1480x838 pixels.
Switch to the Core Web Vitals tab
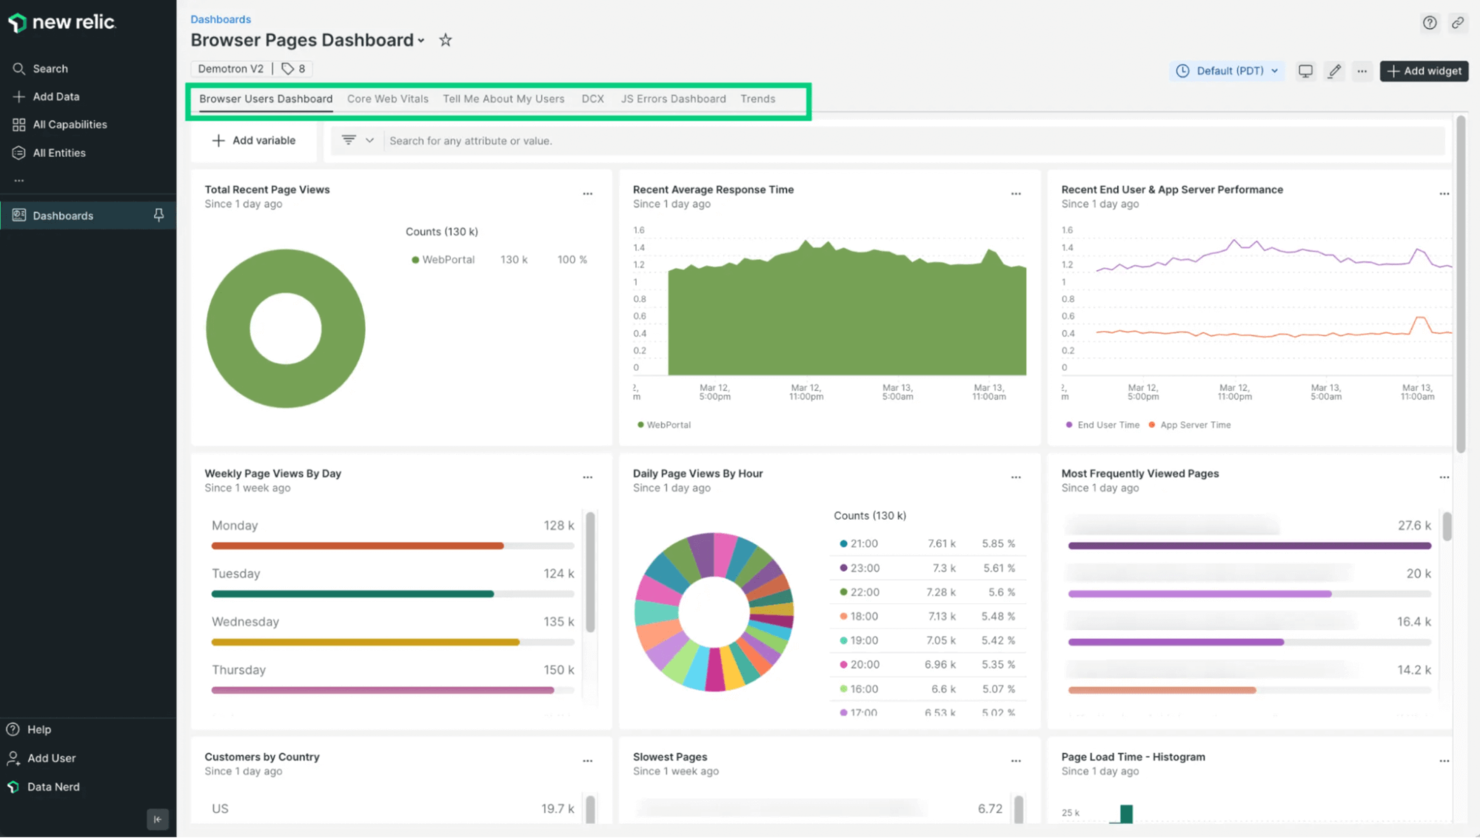(388, 99)
